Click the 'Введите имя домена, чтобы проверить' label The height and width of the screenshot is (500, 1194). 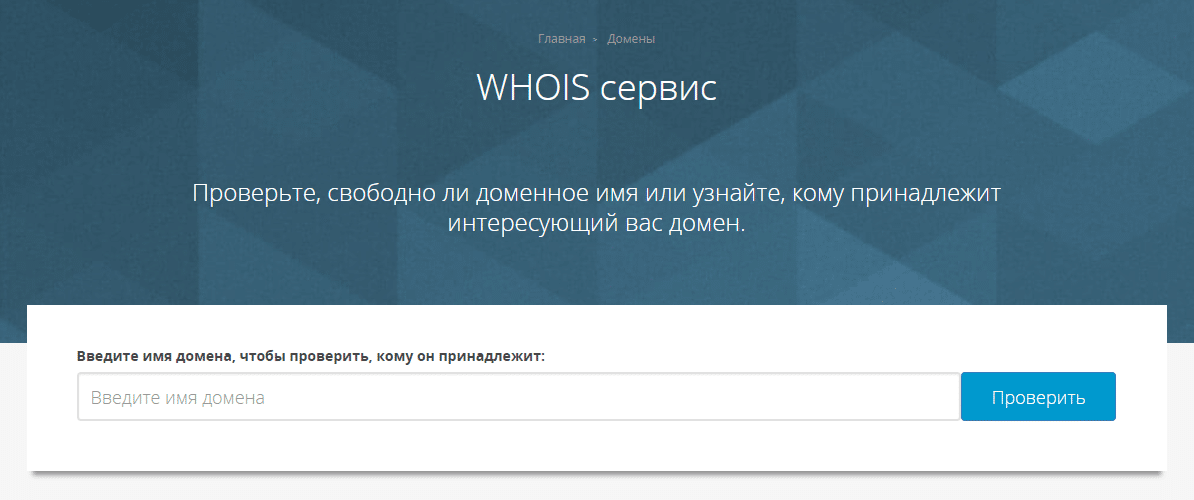coord(311,355)
